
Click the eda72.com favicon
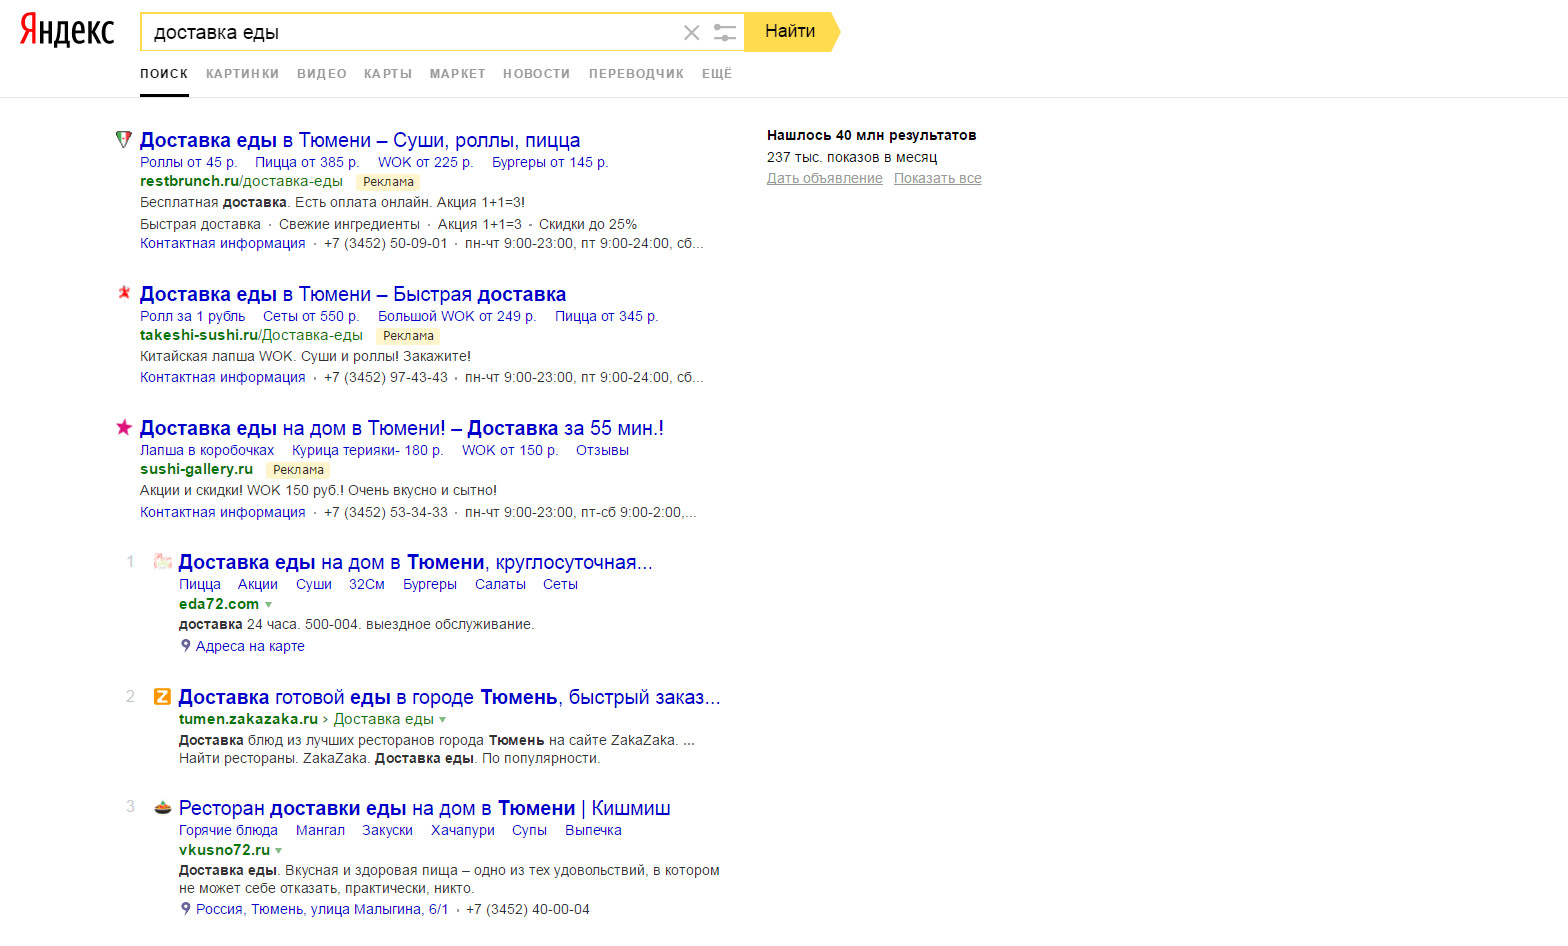162,561
